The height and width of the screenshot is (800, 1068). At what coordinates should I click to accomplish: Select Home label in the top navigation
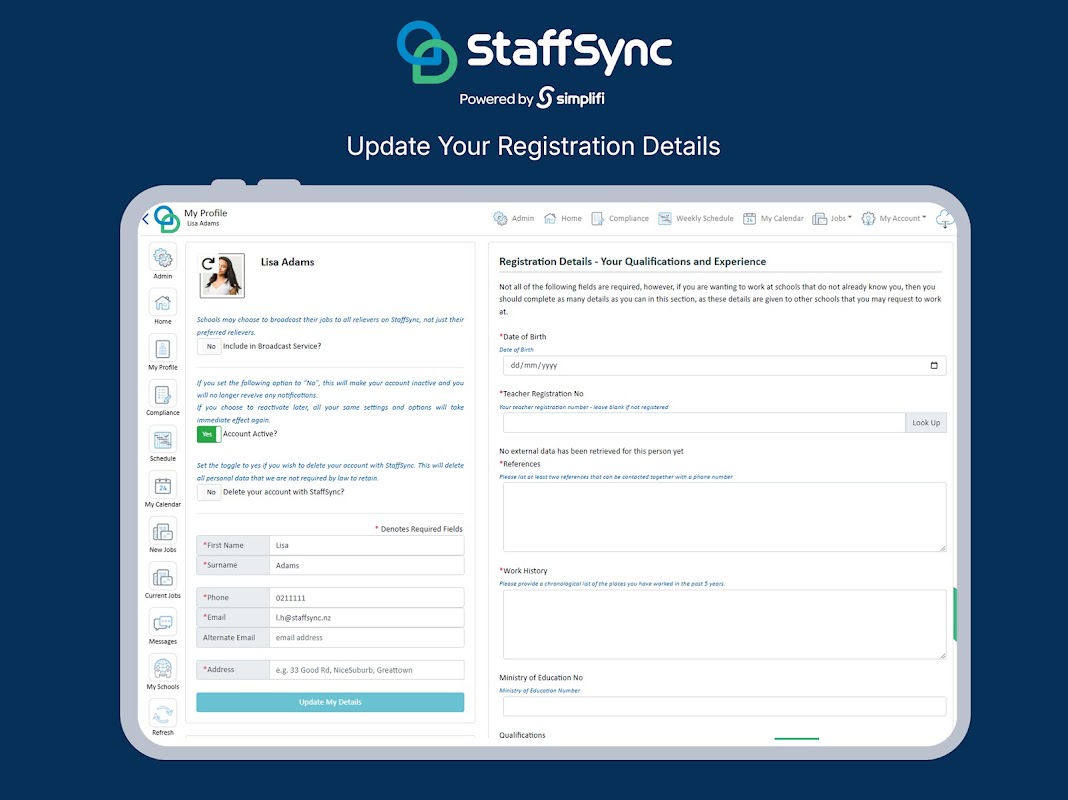click(x=571, y=219)
